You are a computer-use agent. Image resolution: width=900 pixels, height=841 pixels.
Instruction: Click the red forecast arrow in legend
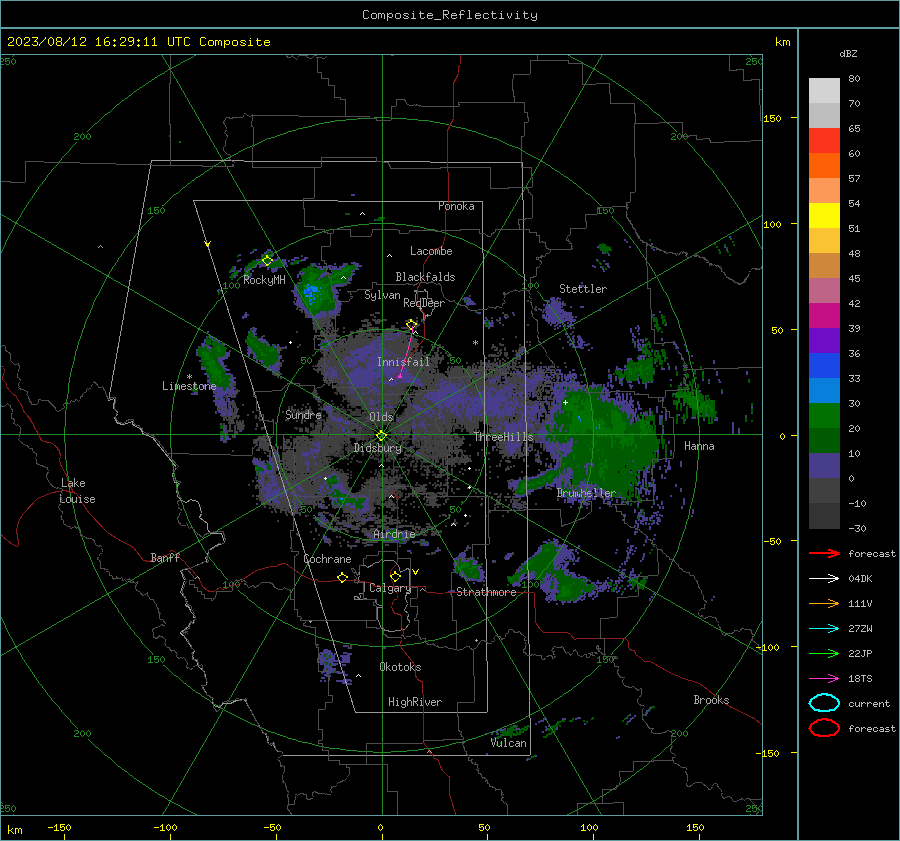click(x=824, y=553)
